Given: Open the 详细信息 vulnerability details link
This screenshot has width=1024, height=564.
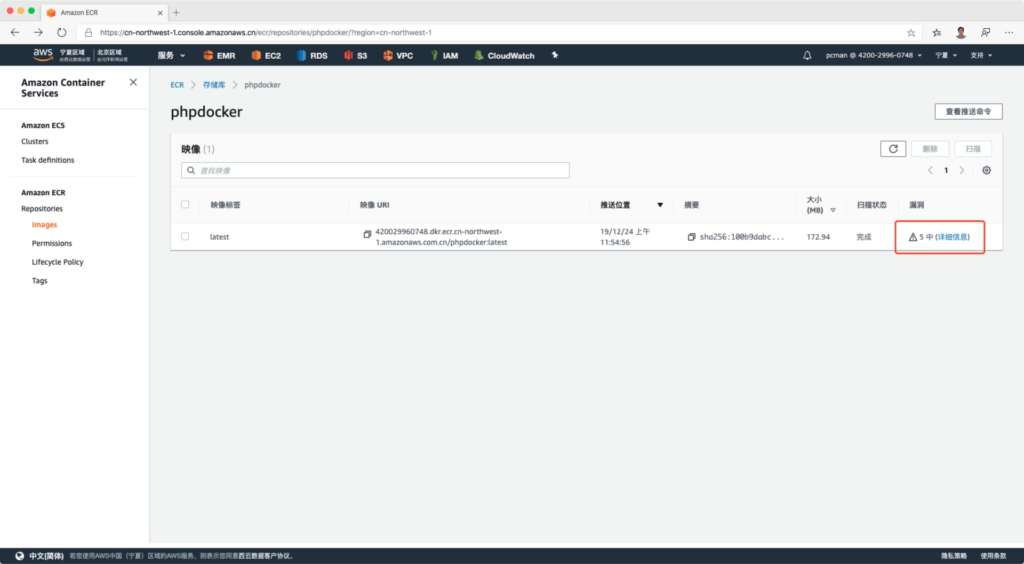Looking at the screenshot, I should click(952, 237).
